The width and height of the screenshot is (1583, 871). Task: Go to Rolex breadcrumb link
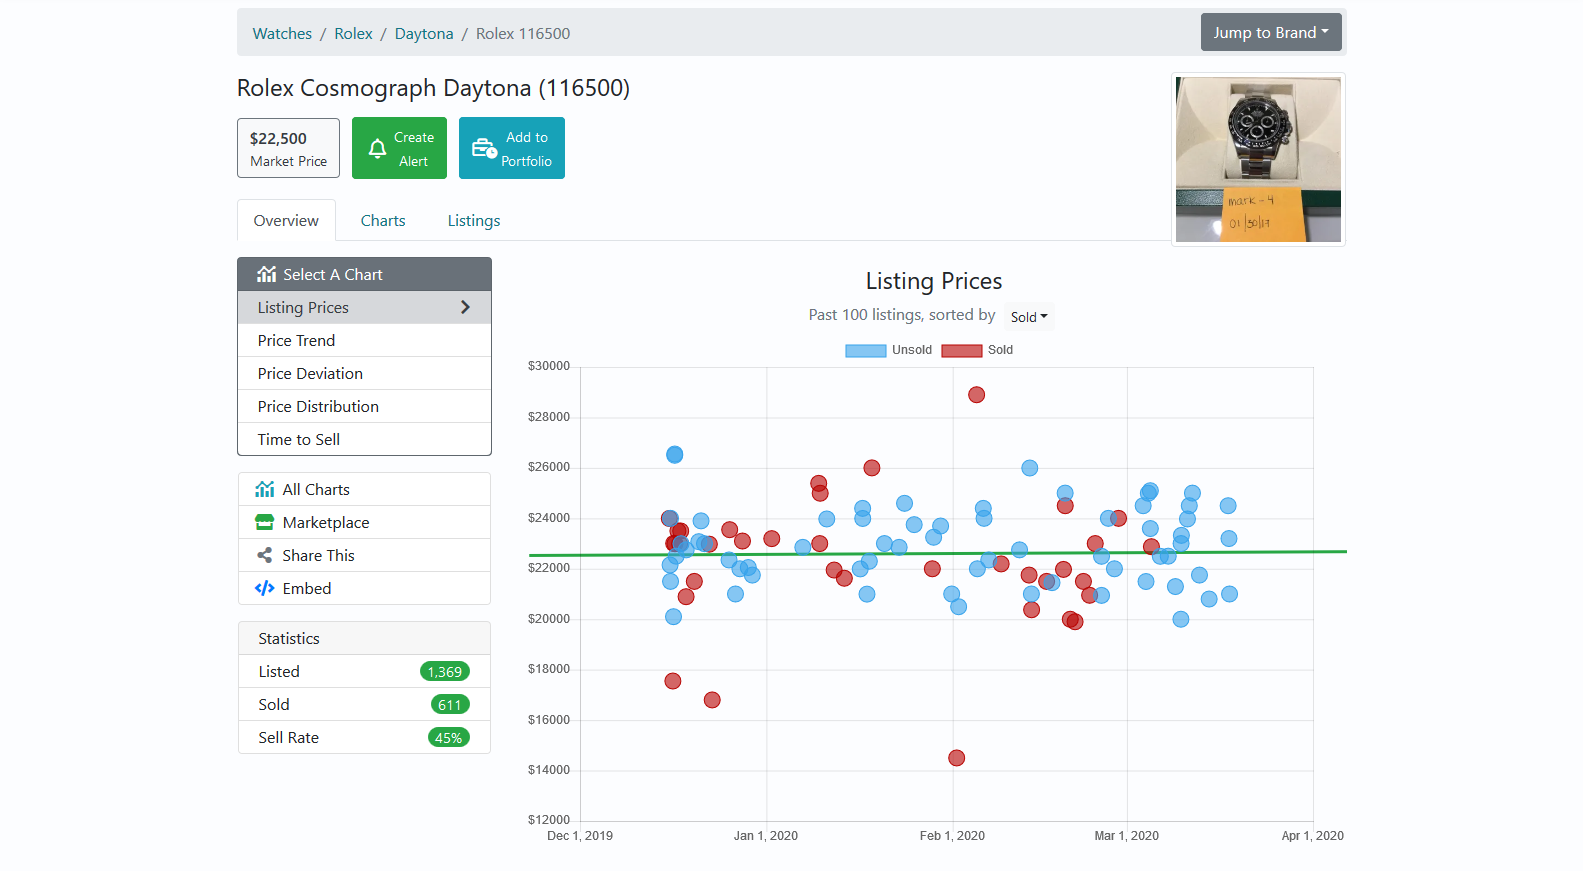[353, 33]
